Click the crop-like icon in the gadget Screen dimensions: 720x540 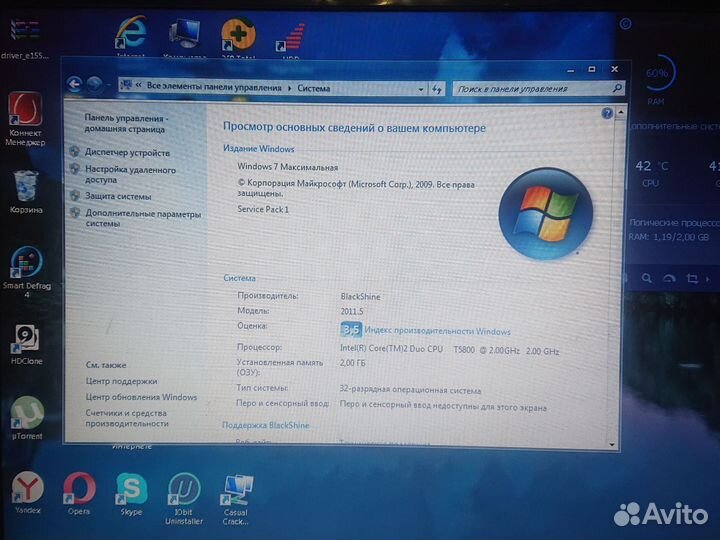692,278
